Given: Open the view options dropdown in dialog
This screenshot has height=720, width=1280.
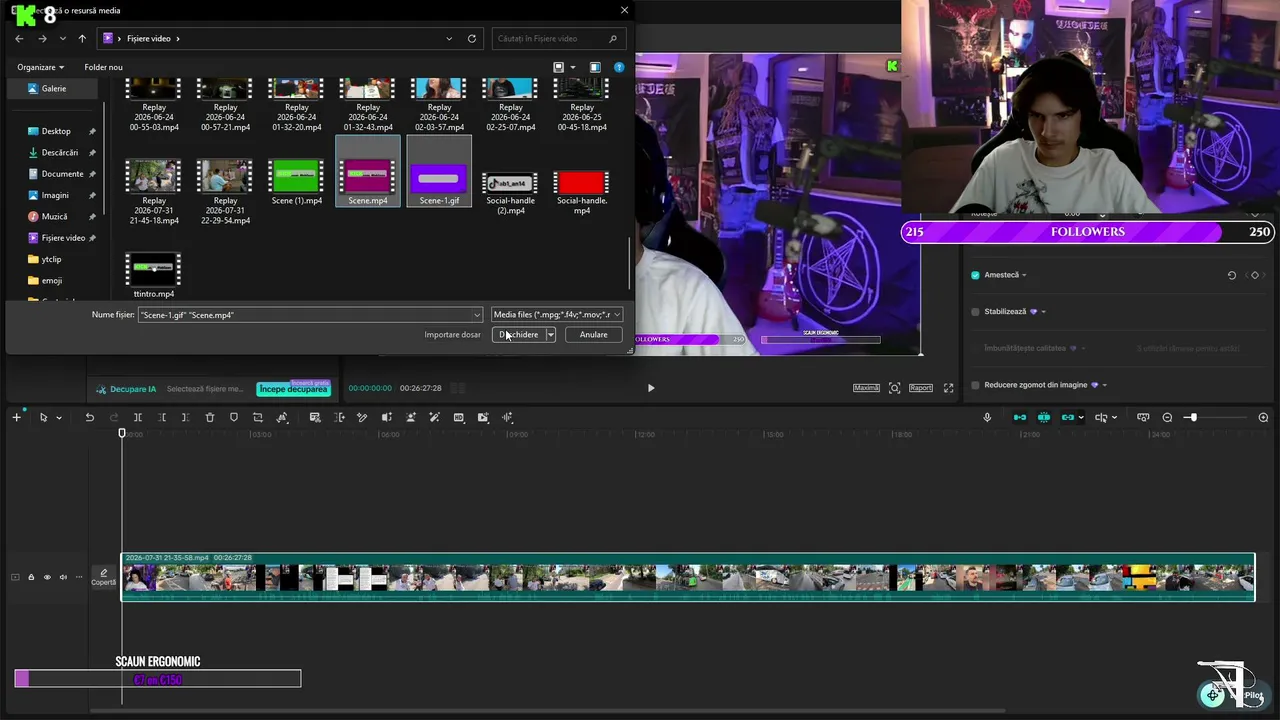Looking at the screenshot, I should 572,67.
